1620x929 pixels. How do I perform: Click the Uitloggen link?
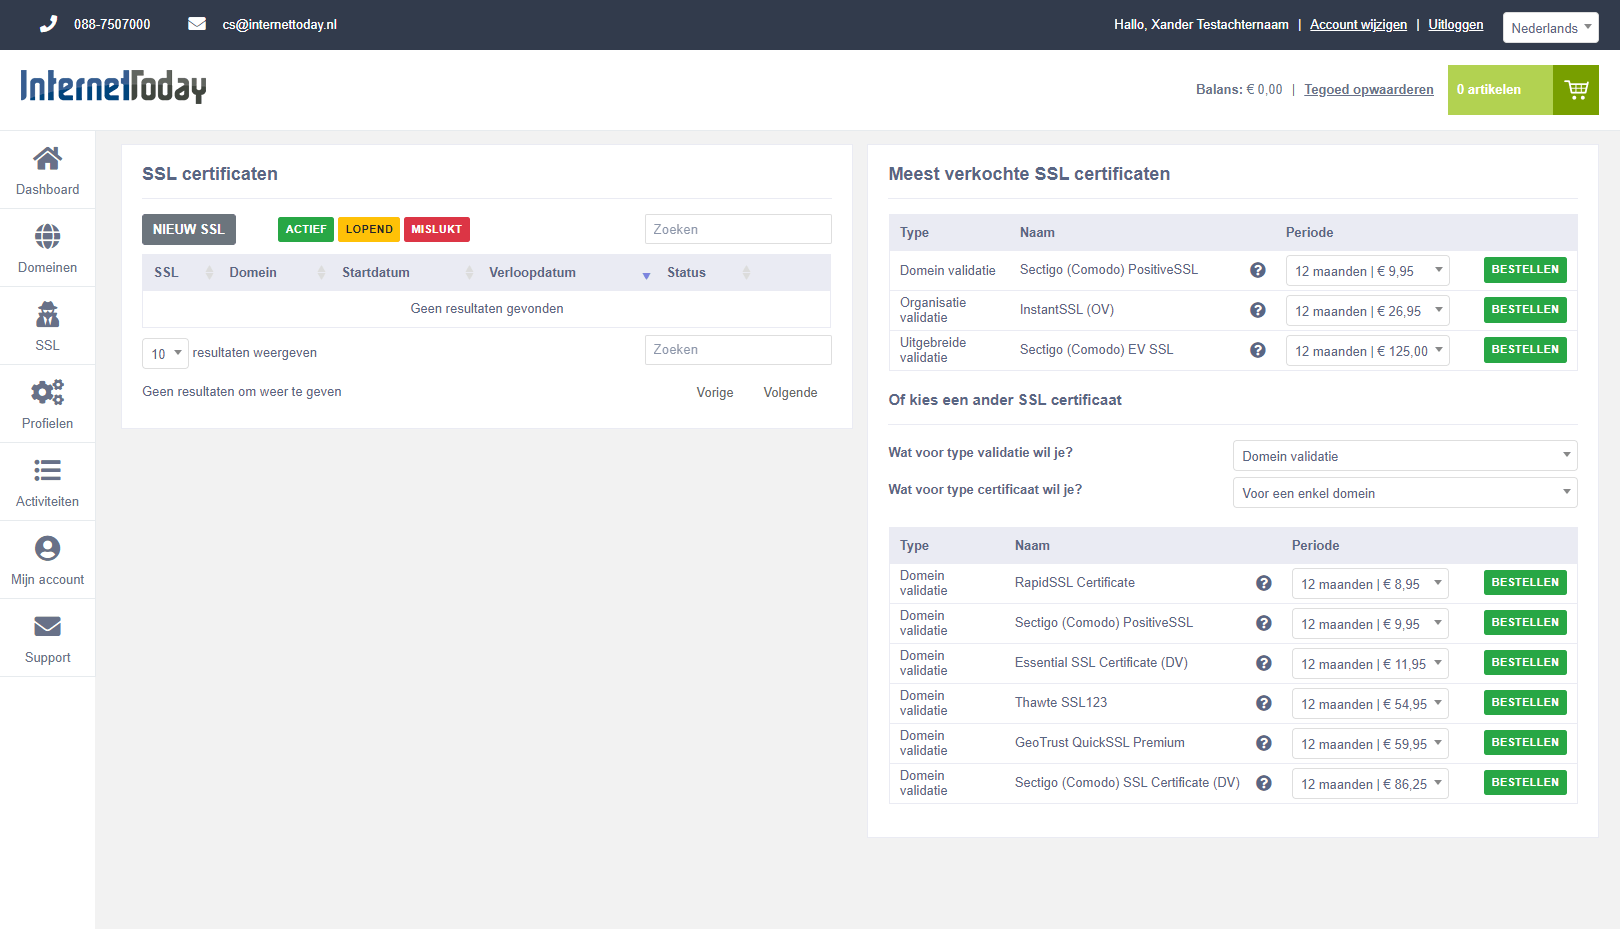click(1456, 24)
